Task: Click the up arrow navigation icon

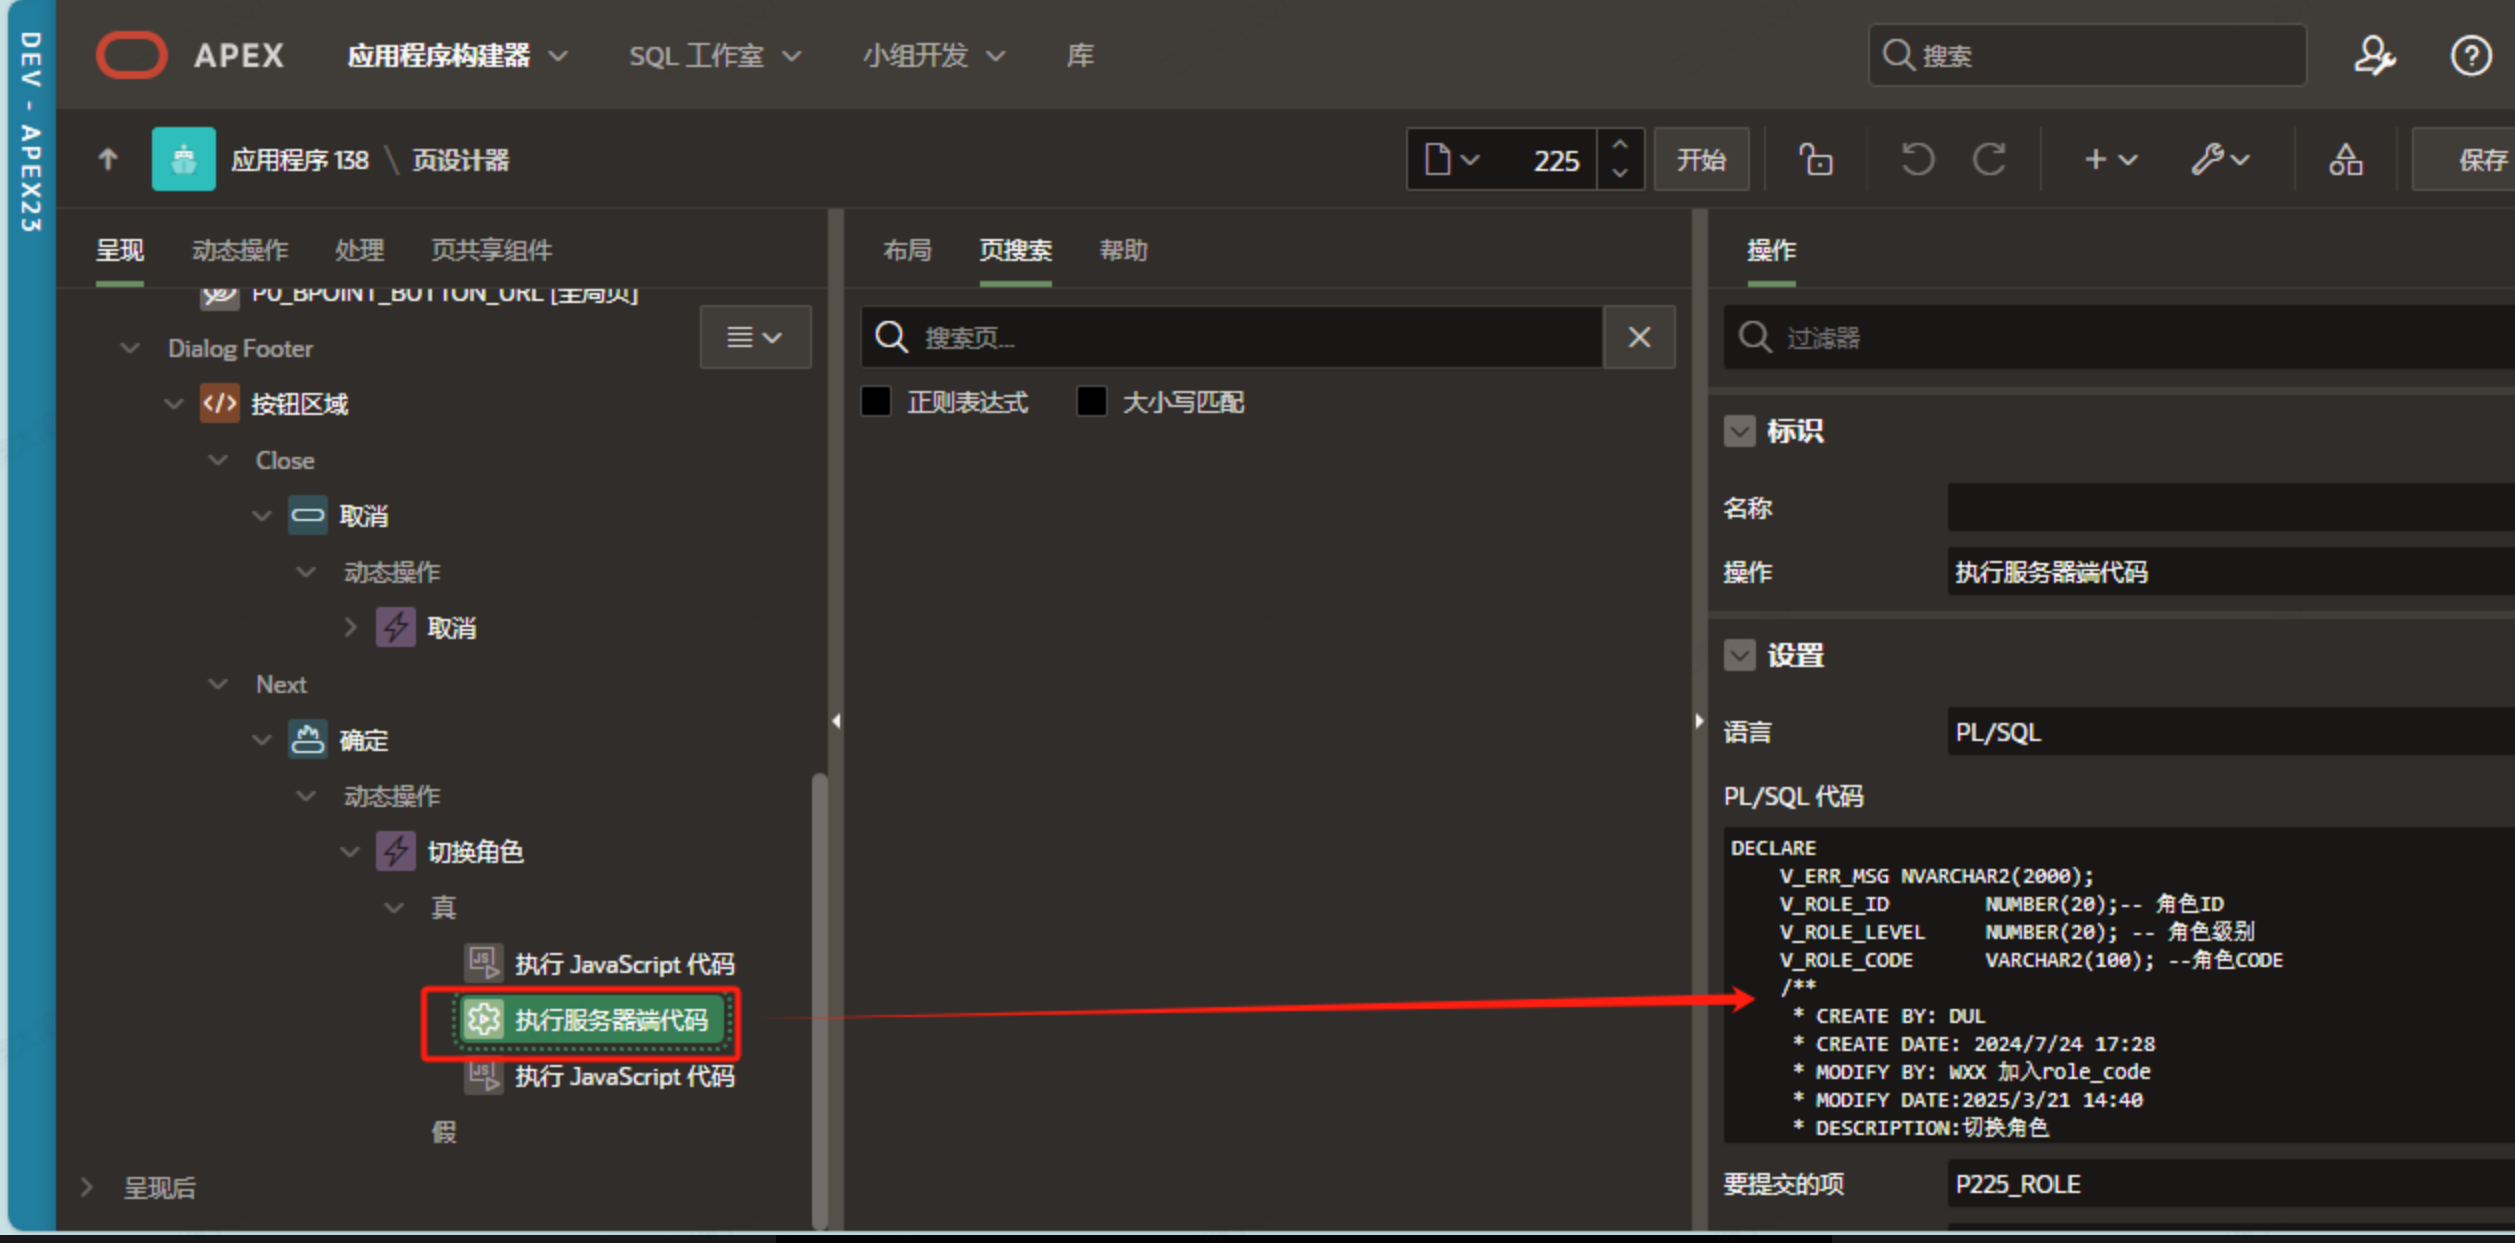Action: pos(108,160)
